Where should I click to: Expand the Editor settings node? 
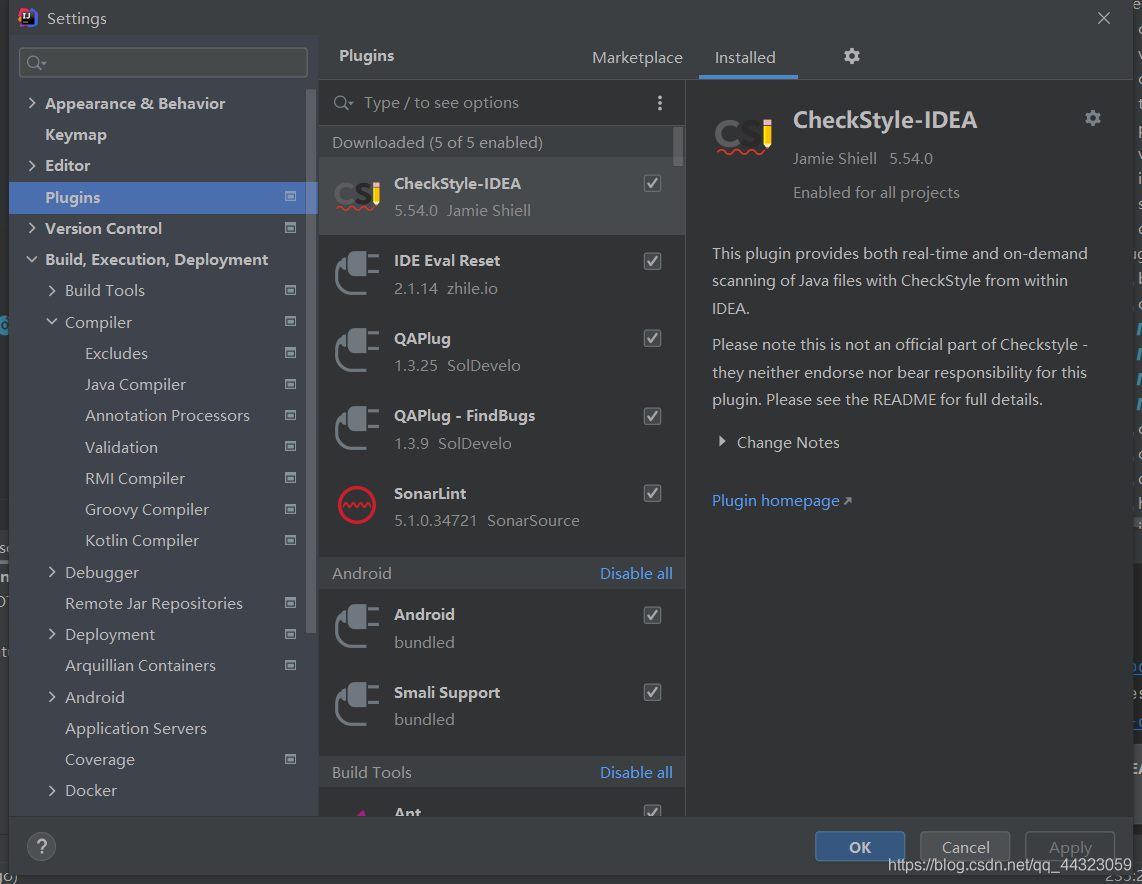pyautogui.click(x=31, y=165)
